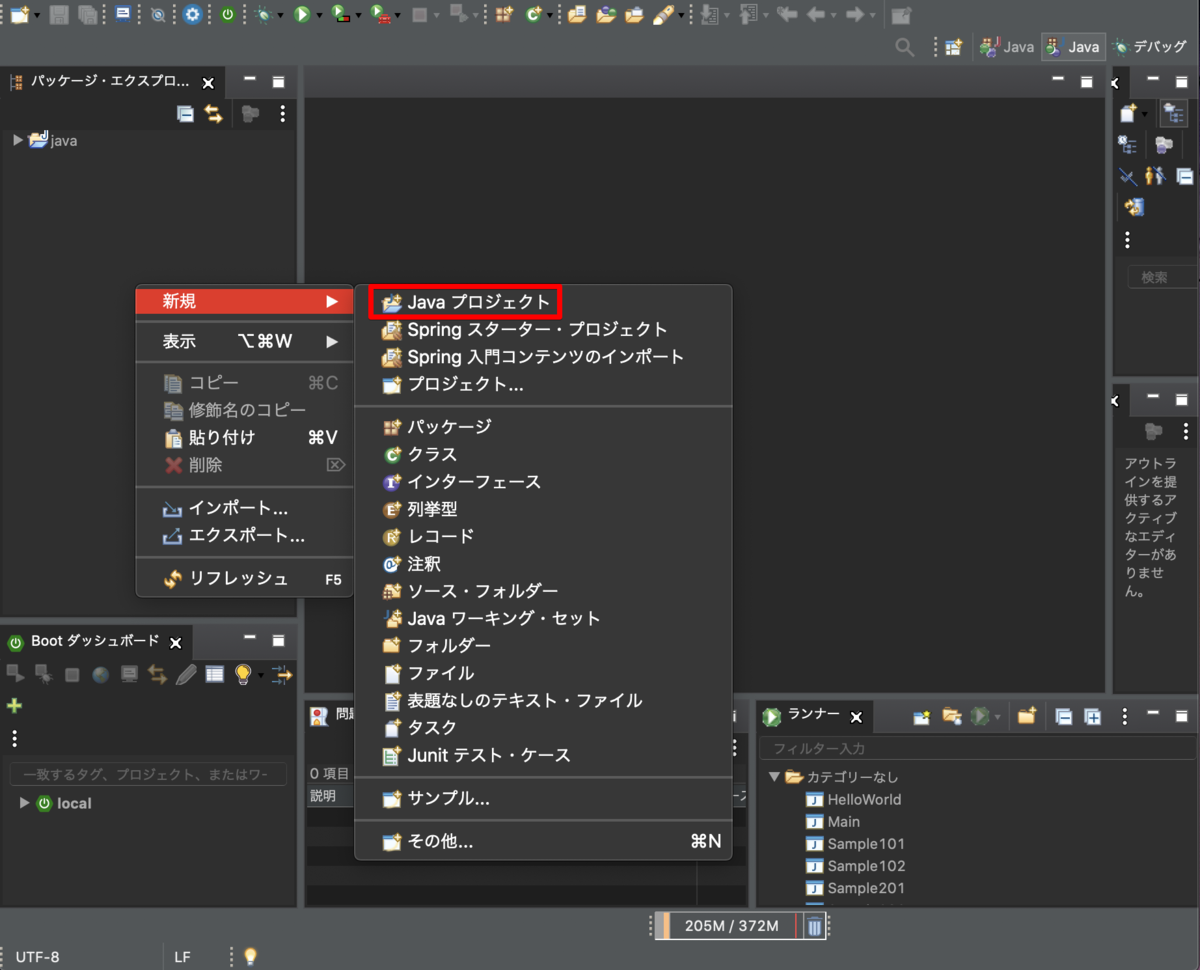
Task: Choose エクスポート... in context menu
Action: coord(244,535)
